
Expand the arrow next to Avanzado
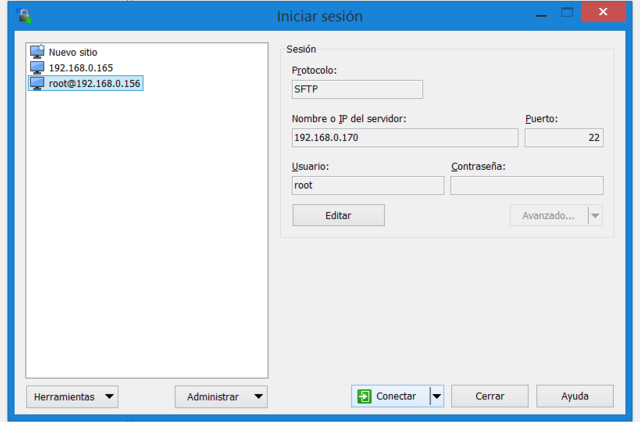[595, 215]
